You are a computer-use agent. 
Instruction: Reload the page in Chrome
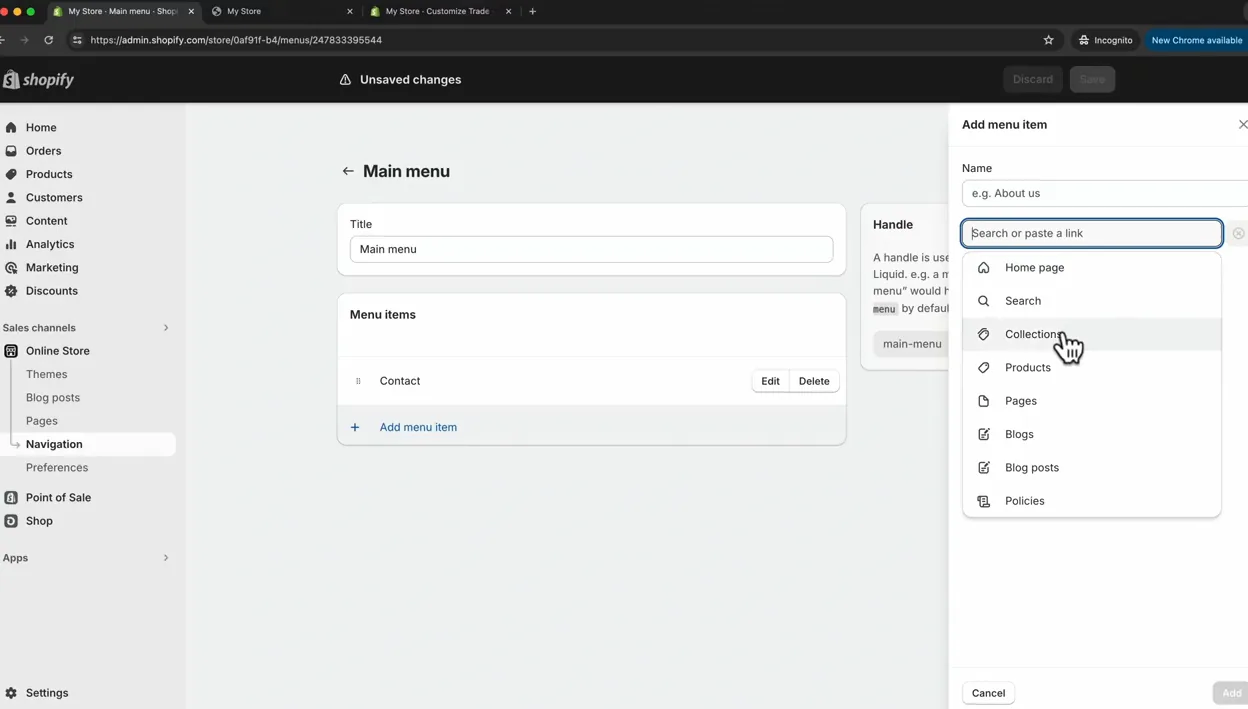(48, 40)
